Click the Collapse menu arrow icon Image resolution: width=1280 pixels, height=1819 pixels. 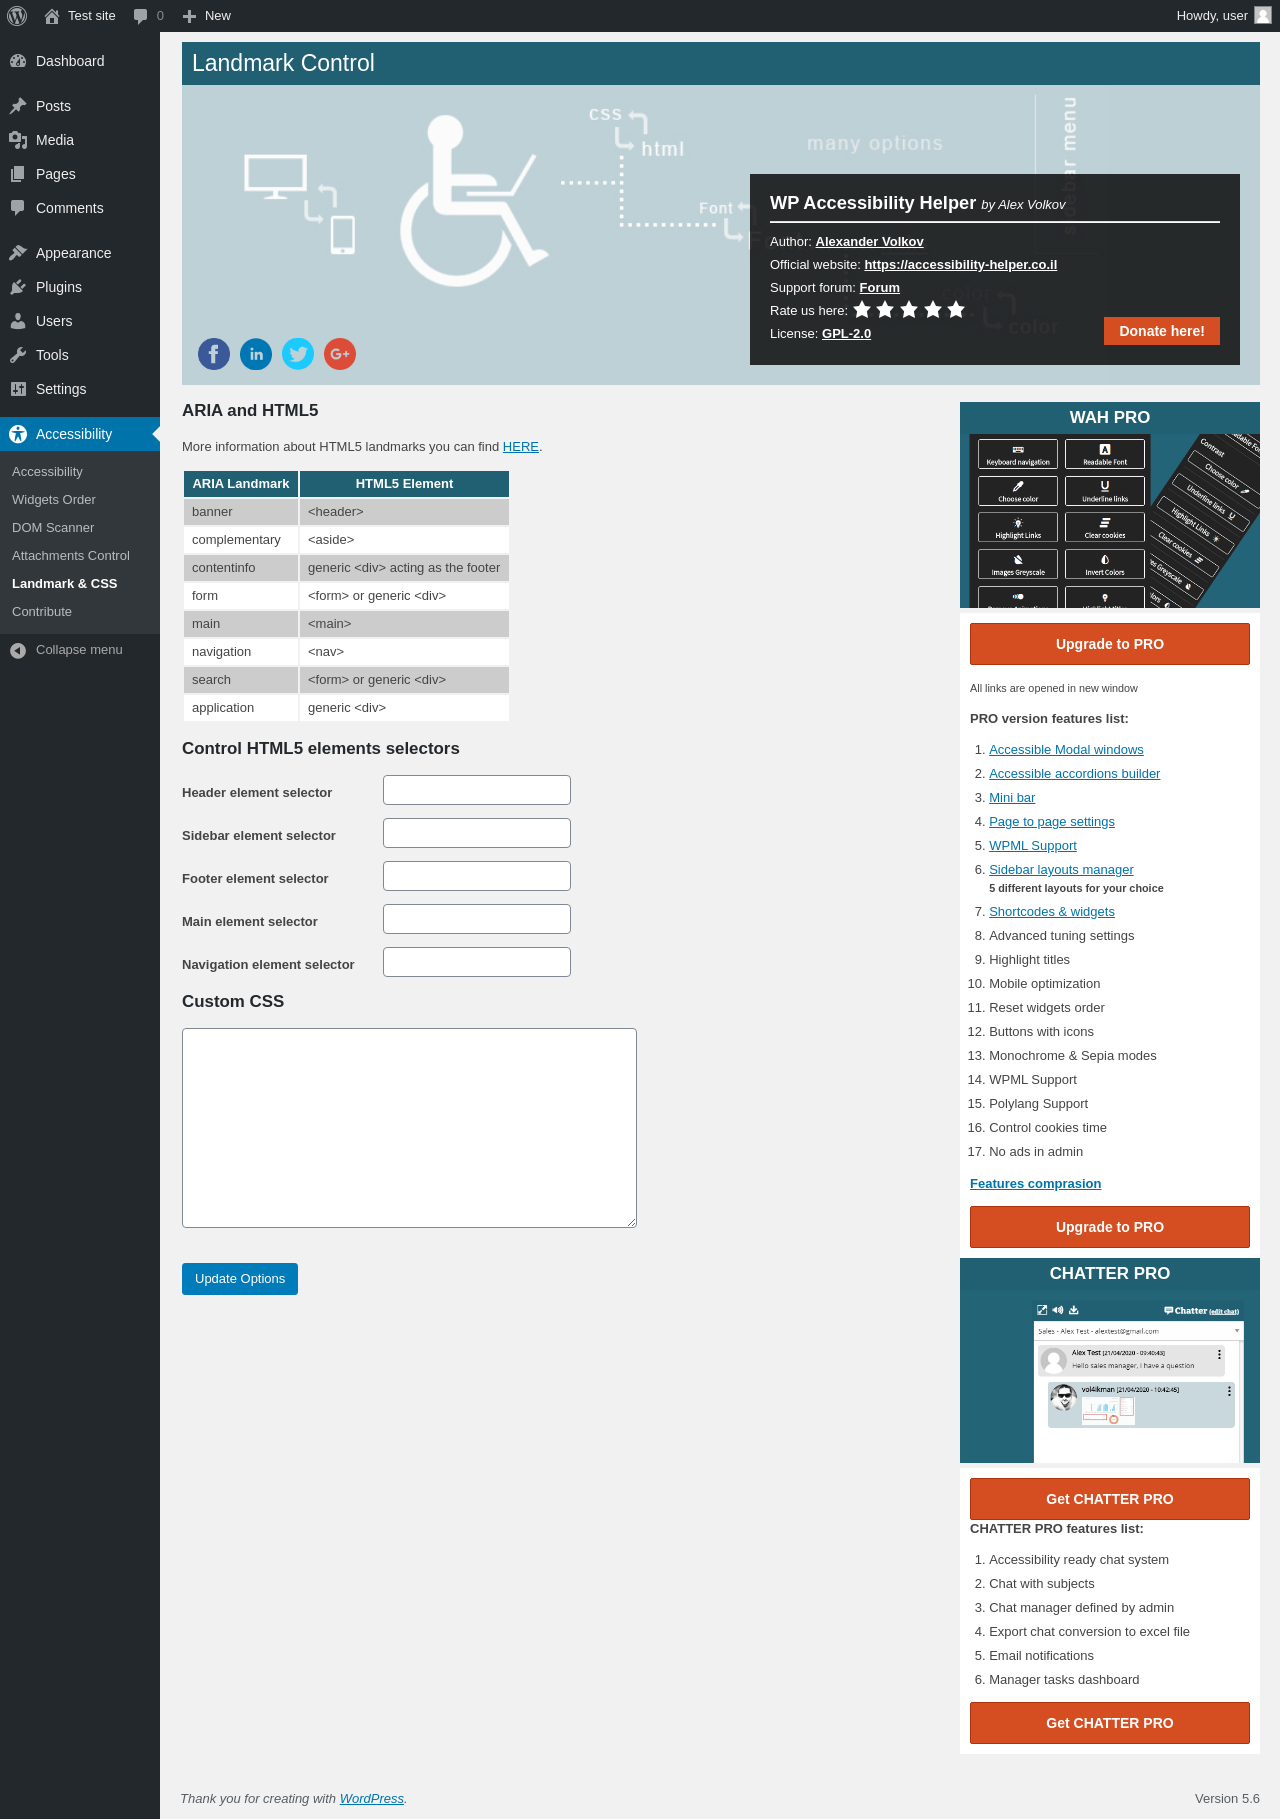18,650
